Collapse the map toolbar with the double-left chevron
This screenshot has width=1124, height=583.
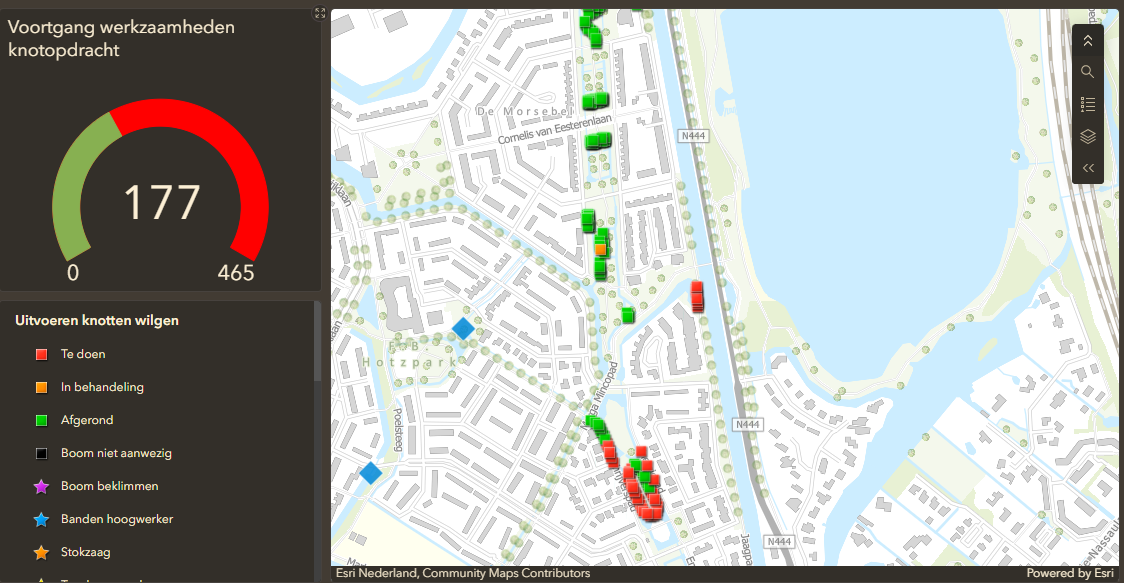pyautogui.click(x=1087, y=168)
